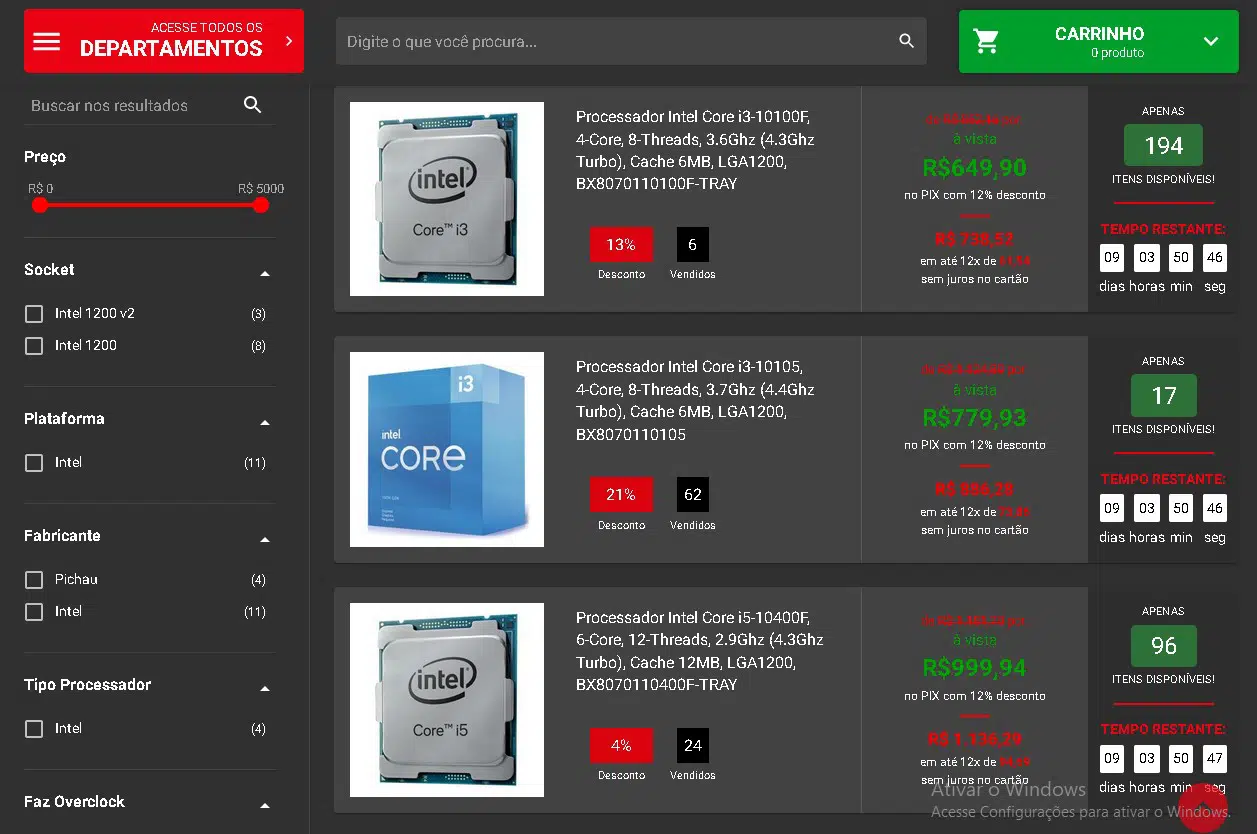
Task: Open the DEPARTAMENTOS red button
Action: pyautogui.click(x=164, y=41)
